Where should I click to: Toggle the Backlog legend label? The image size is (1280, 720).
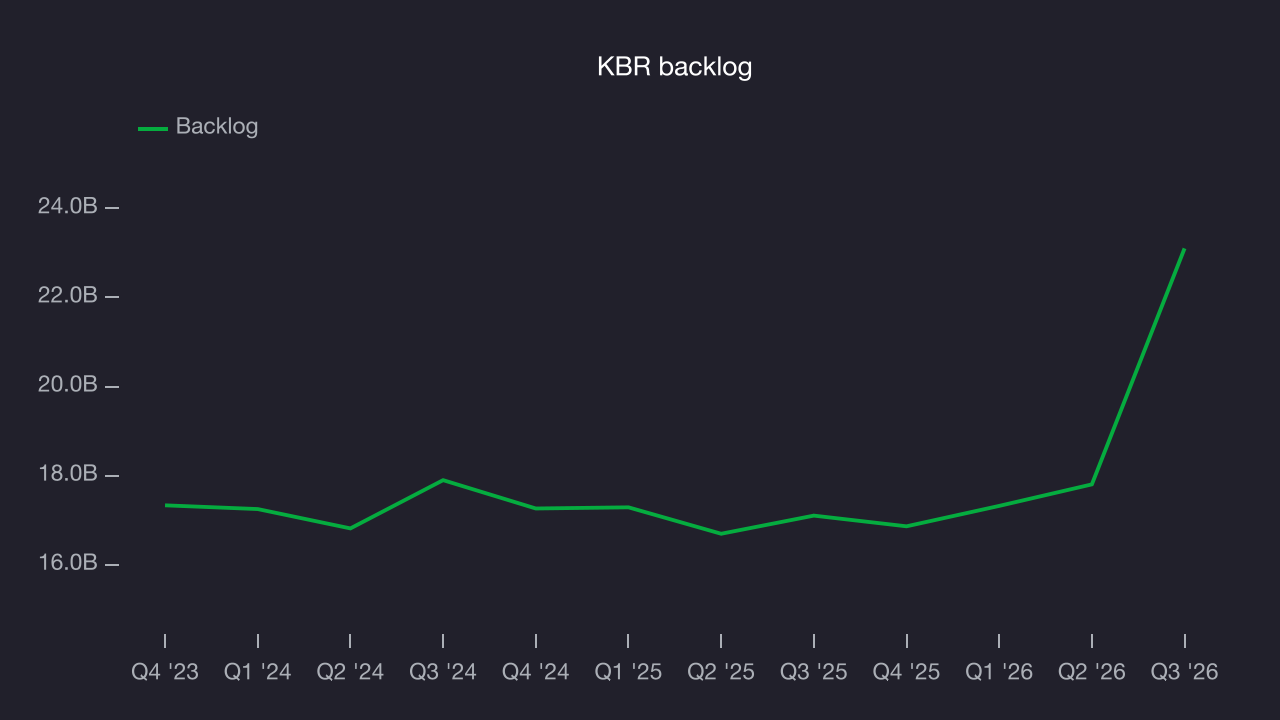217,127
